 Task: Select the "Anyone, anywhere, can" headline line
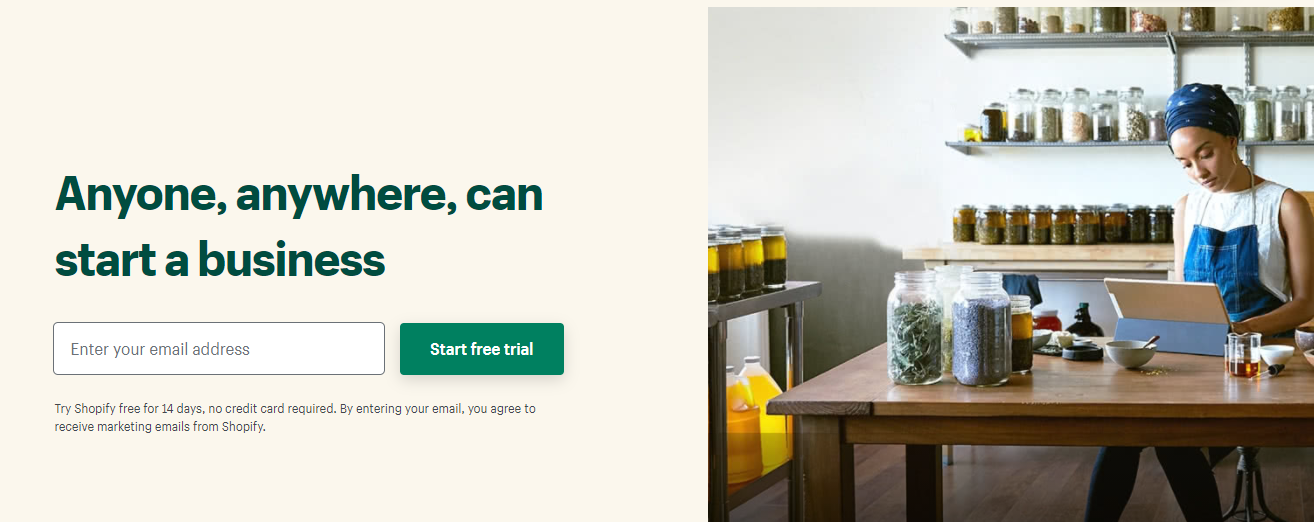pyautogui.click(x=299, y=195)
